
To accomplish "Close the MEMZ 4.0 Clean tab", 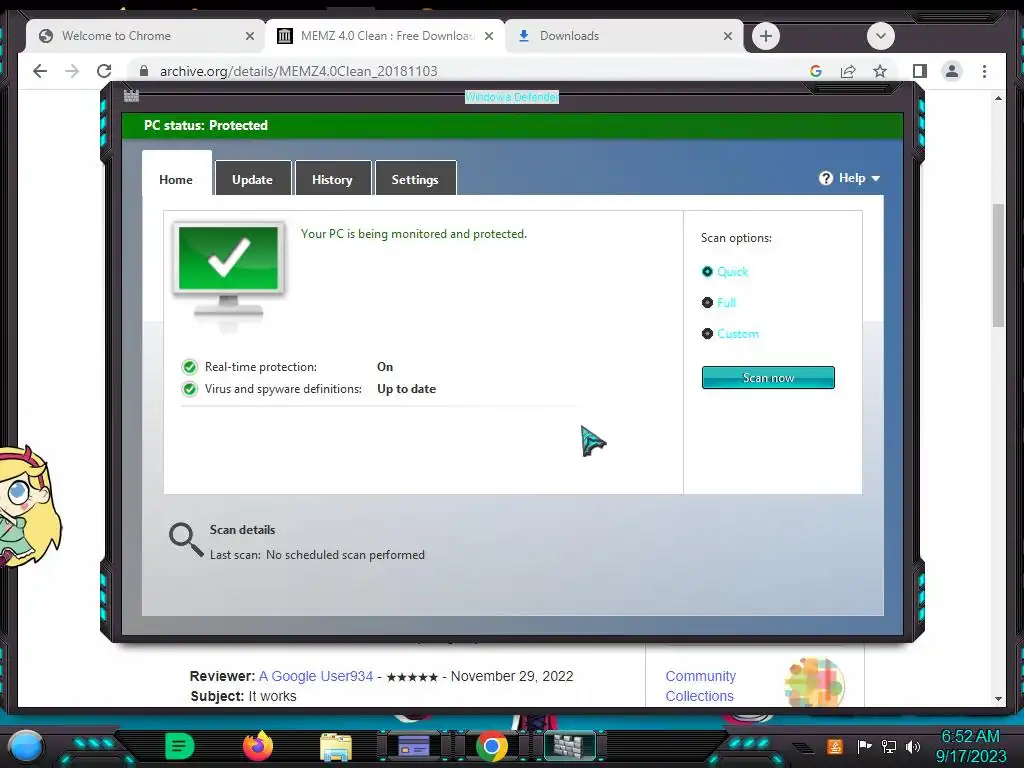I will tap(488, 36).
